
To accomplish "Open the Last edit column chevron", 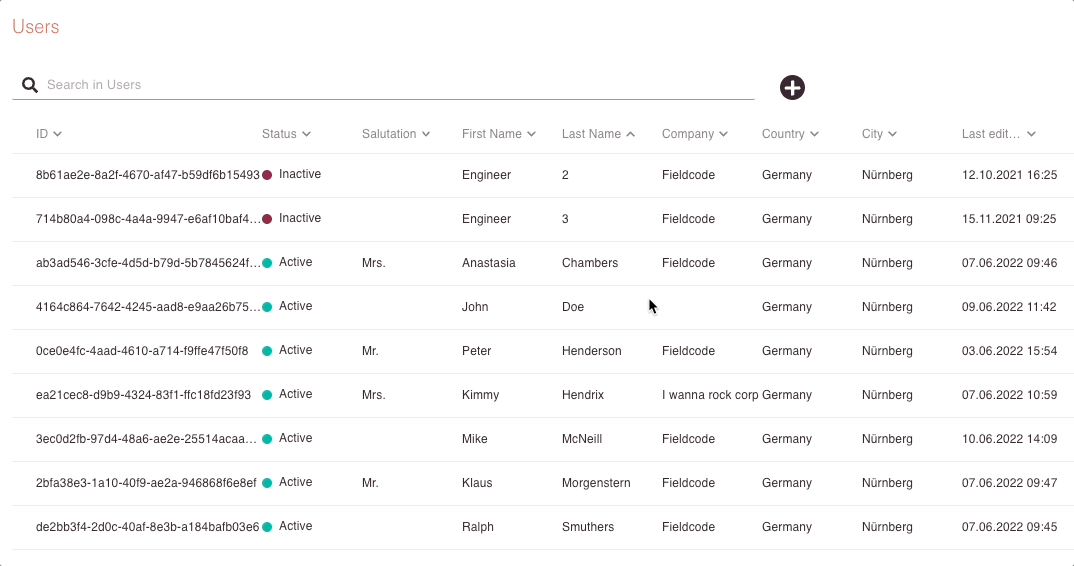I will point(1032,134).
